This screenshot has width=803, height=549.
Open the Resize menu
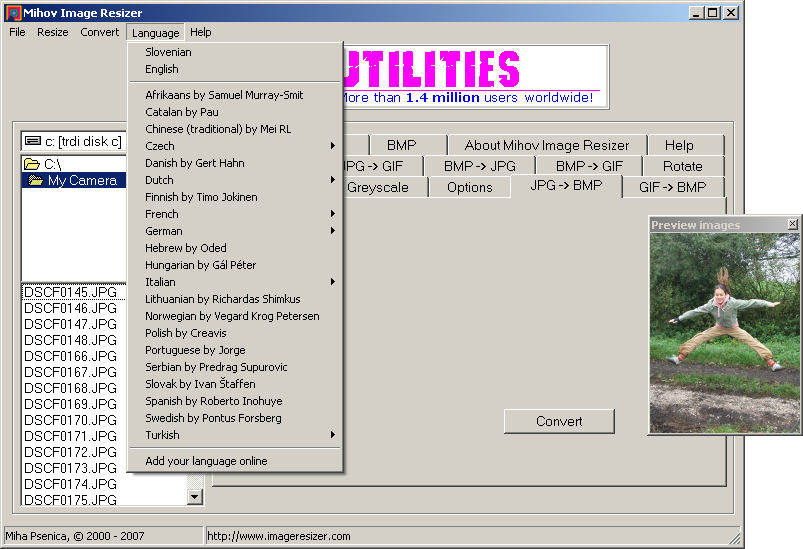pos(53,32)
